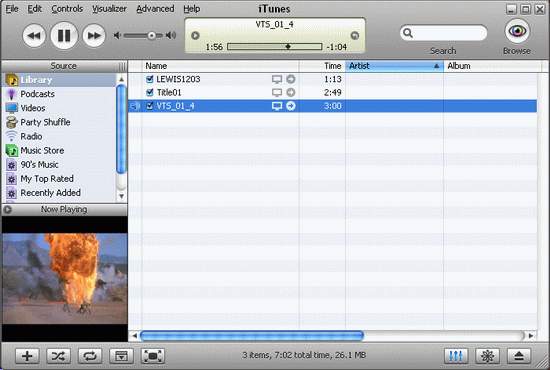This screenshot has height=370, width=550.
Task: Reverse sort on the Artist column header
Action: click(395, 66)
